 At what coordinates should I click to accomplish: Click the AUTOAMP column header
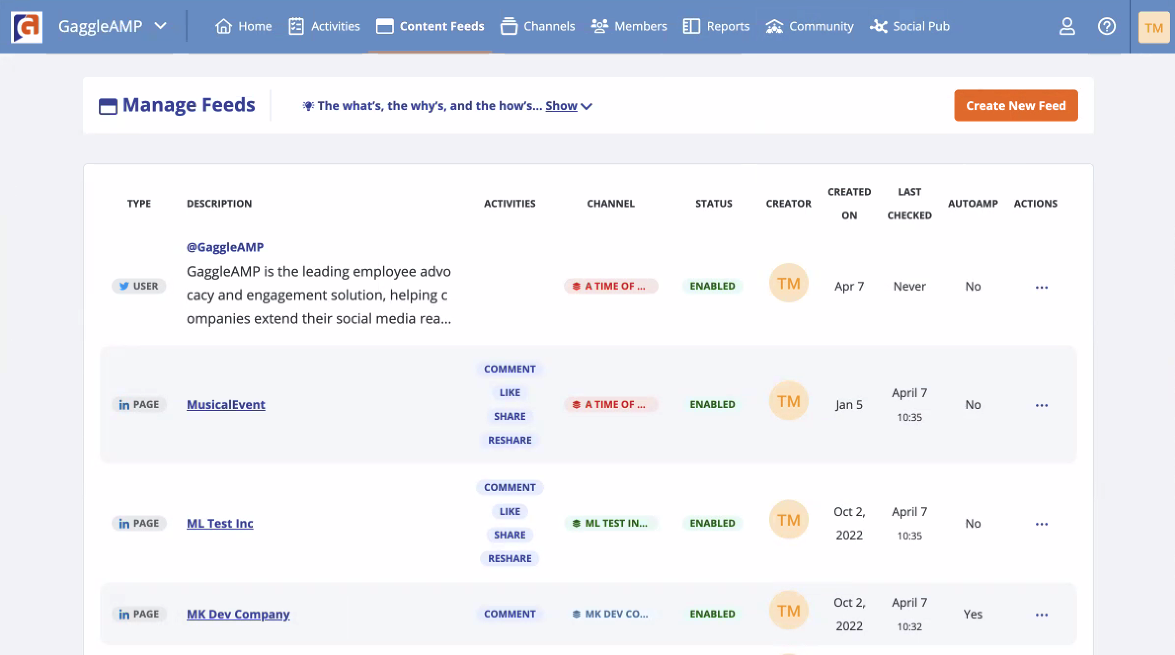point(973,204)
